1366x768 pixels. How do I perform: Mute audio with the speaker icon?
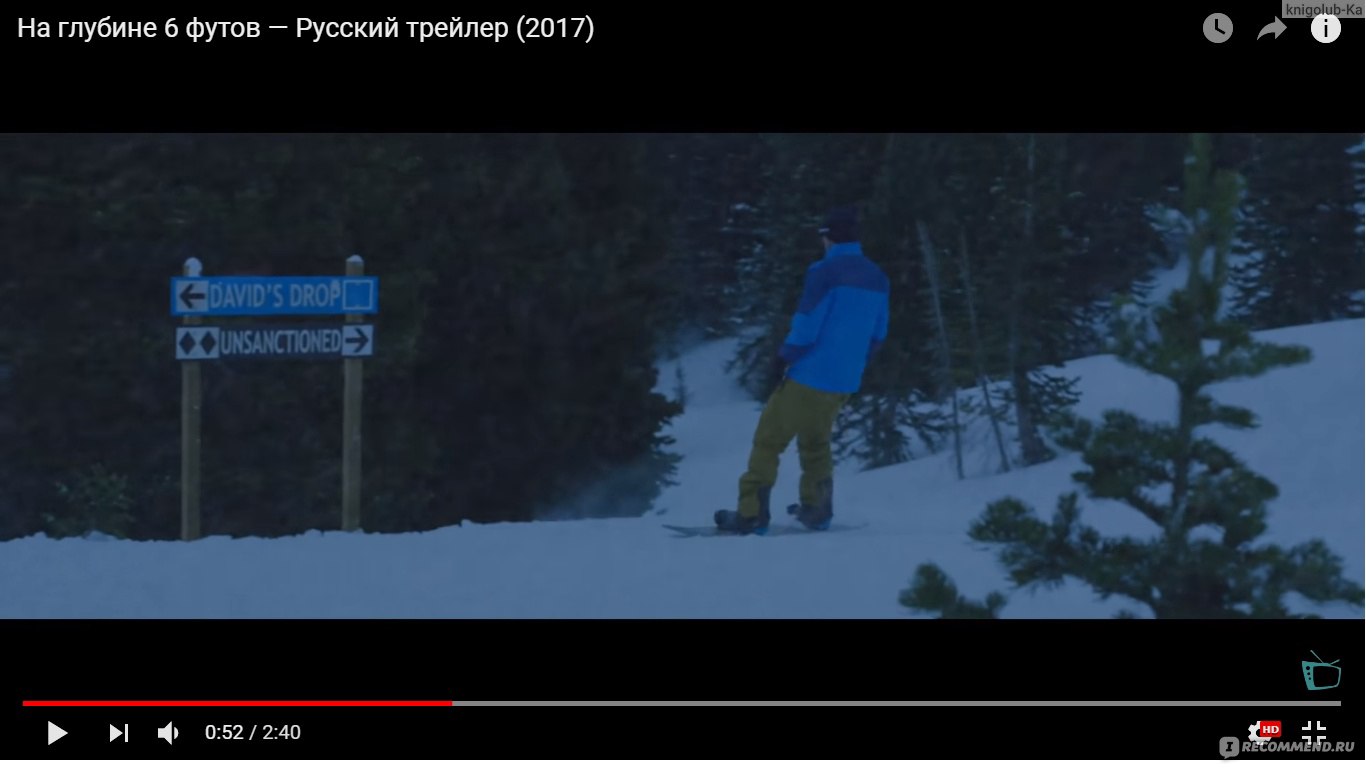tap(168, 733)
